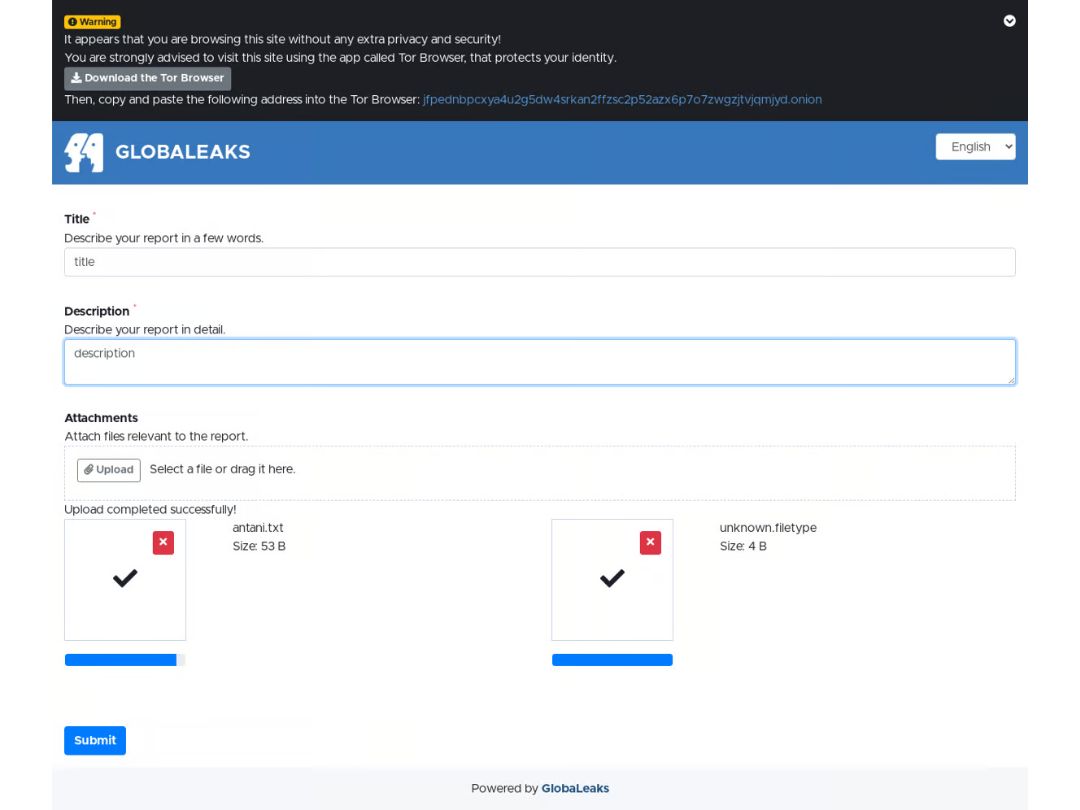This screenshot has width=1080, height=810.
Task: Click the checkmark thumbnail for unknown.filetype
Action: [x=612, y=579]
